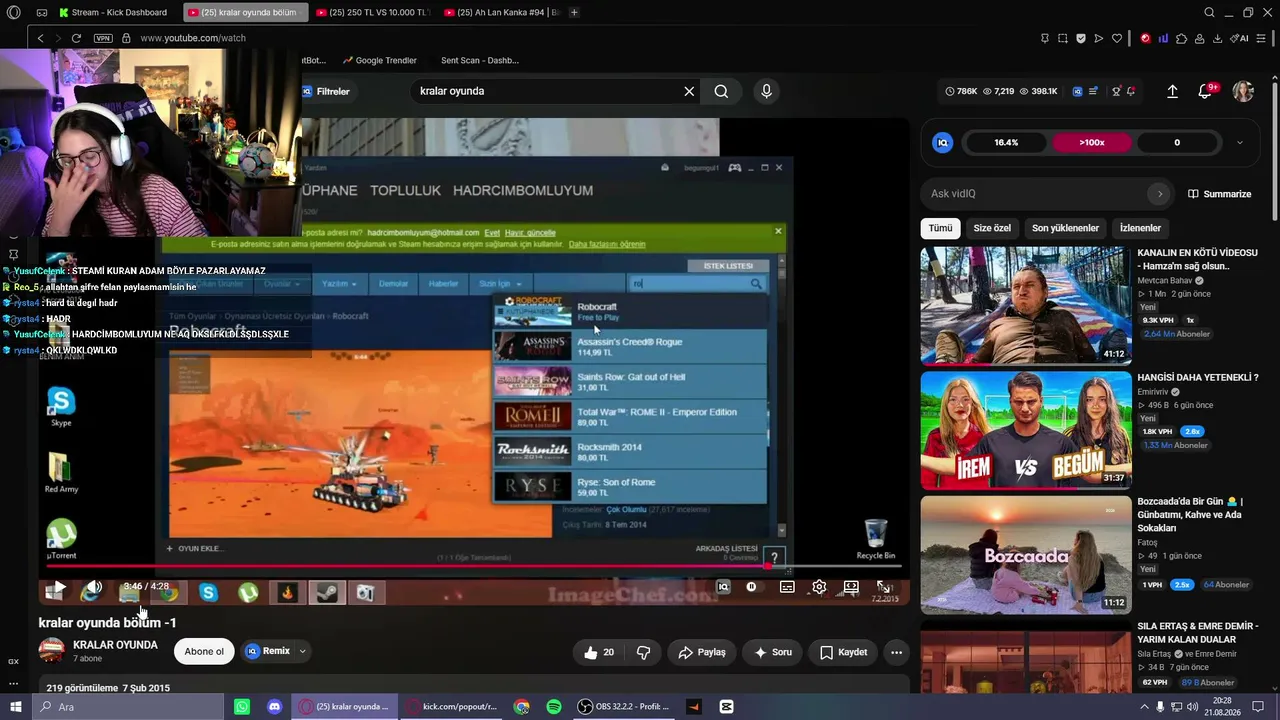Click the address bar URL
1280x720 pixels.
tap(193, 38)
